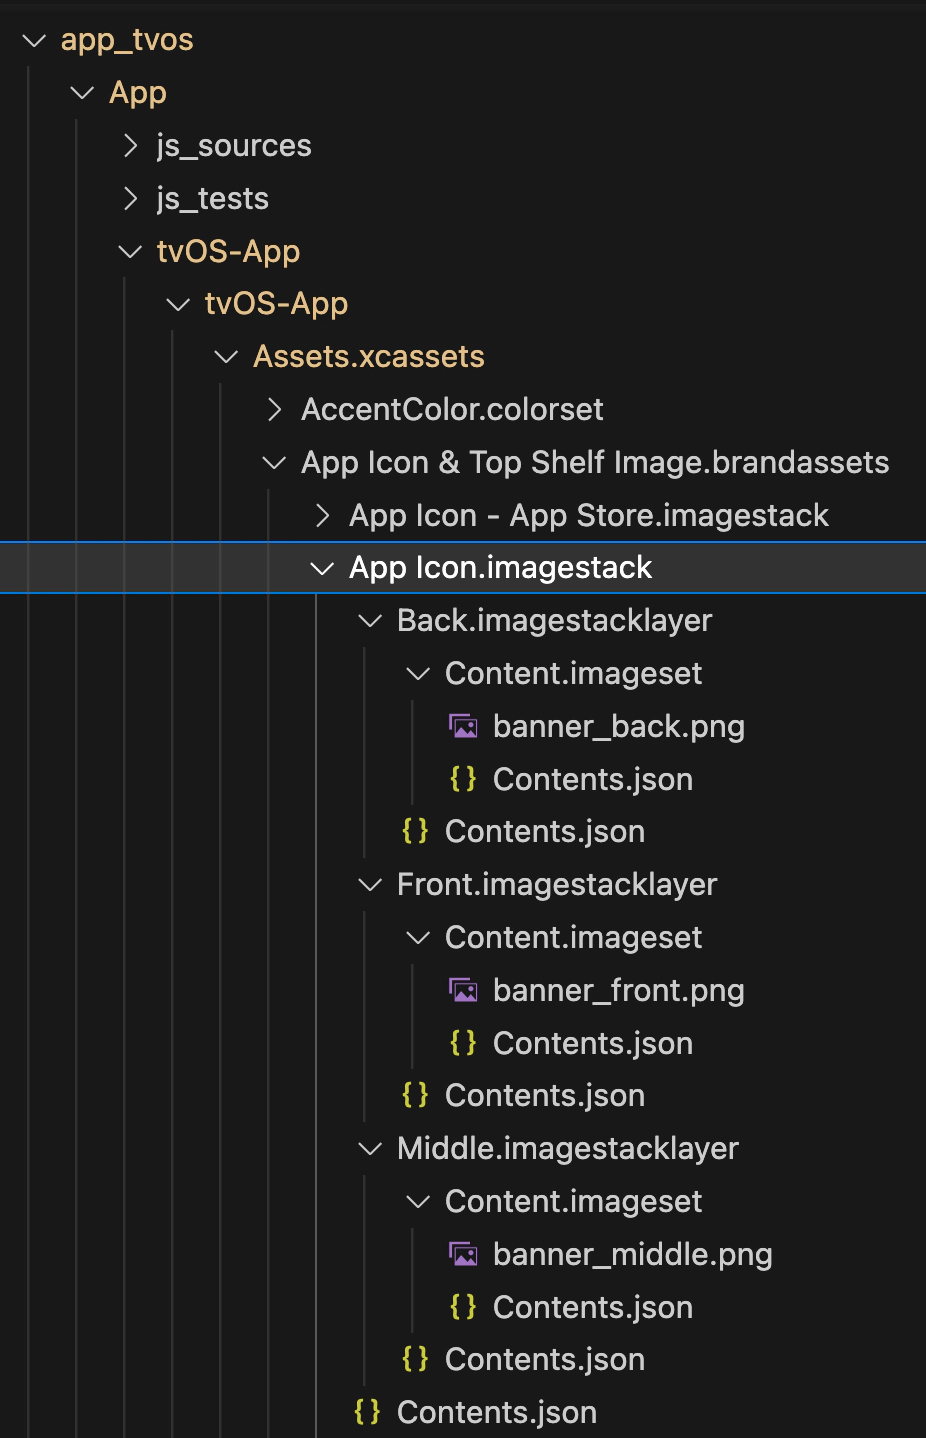Viewport: 926px width, 1438px height.
Task: Open the banner_front.png file
Action: coord(618,991)
